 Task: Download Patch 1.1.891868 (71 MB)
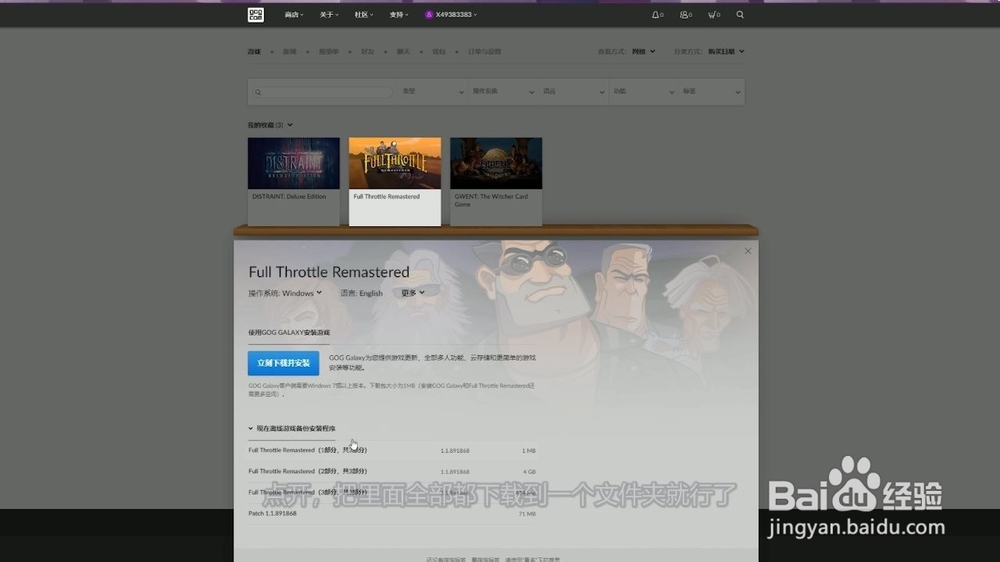[x=392, y=514]
